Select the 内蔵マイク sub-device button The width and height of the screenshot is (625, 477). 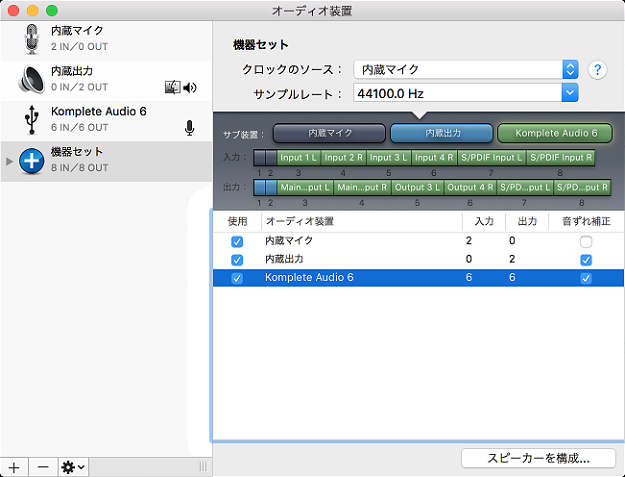tap(329, 133)
